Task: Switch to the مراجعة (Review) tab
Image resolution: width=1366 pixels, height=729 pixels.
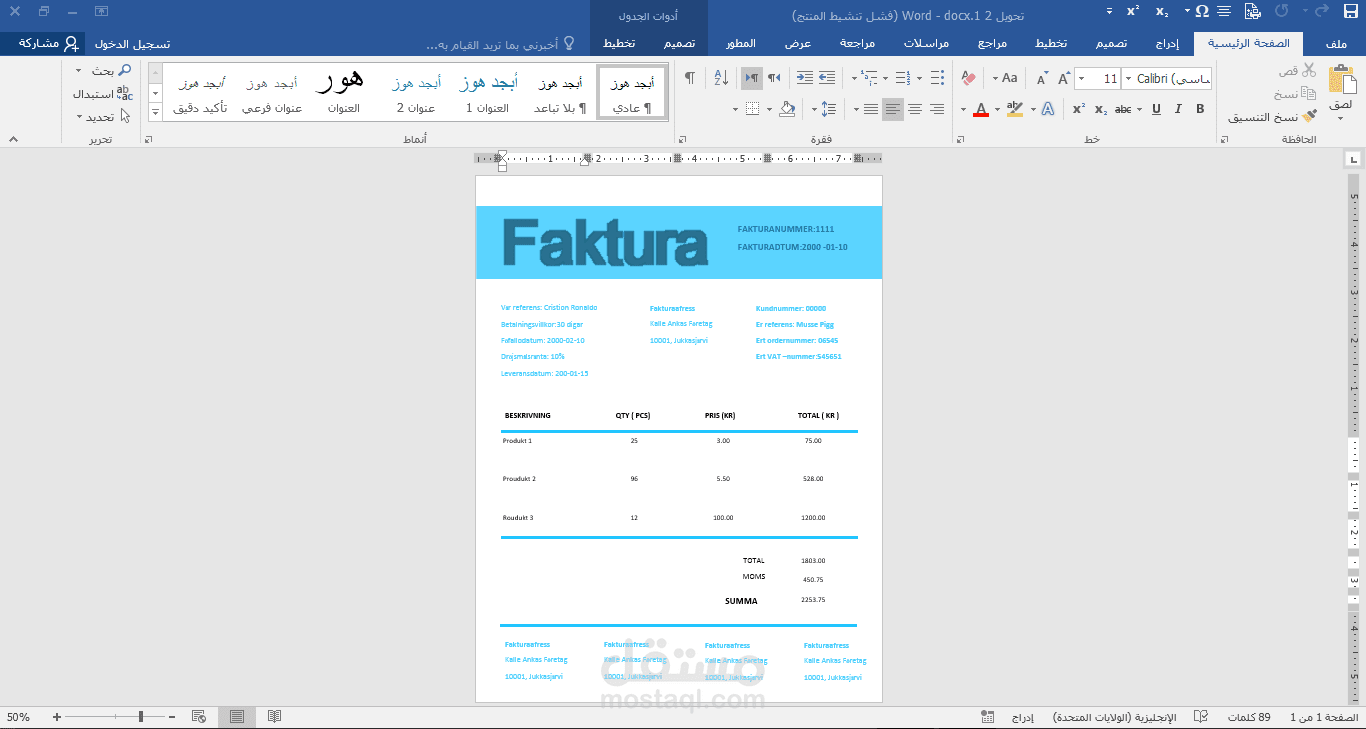Action: (857, 44)
